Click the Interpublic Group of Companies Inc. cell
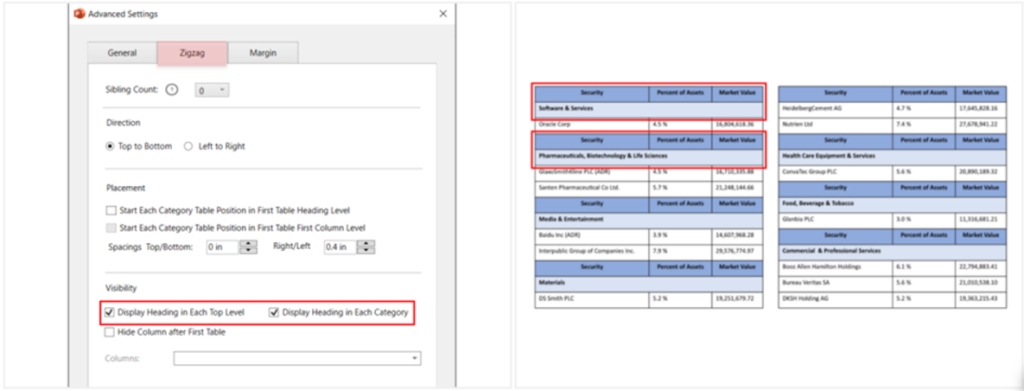This screenshot has width=1024, height=391. 592,251
